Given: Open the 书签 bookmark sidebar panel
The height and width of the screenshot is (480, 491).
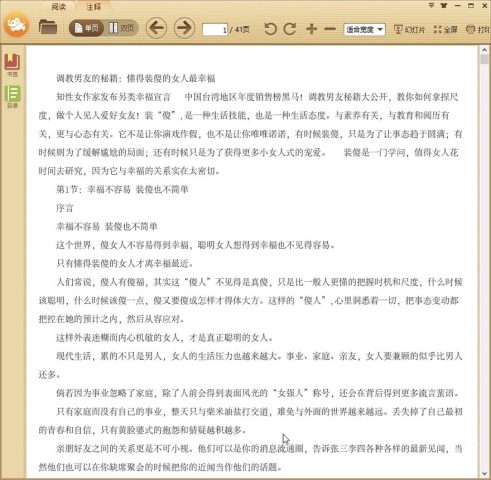Looking at the screenshot, I should 12,65.
